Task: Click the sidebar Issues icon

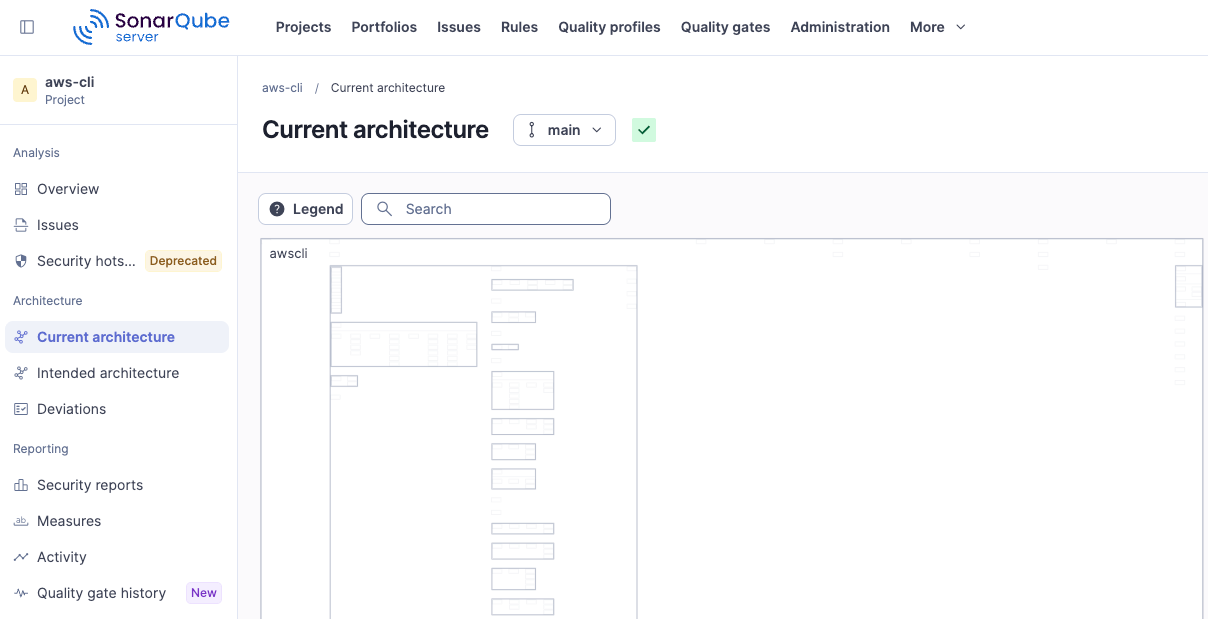Action: click(21, 225)
